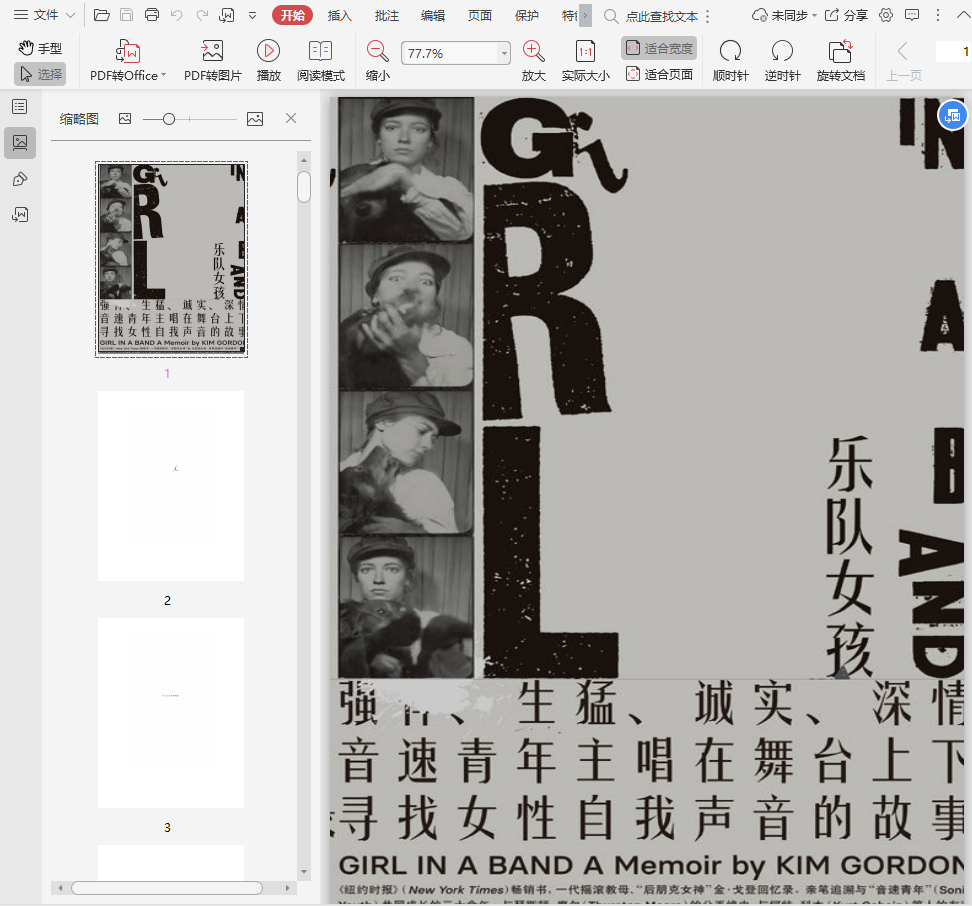Rotate page 逆时针 counterclockwise
The image size is (972, 906).
(x=782, y=51)
